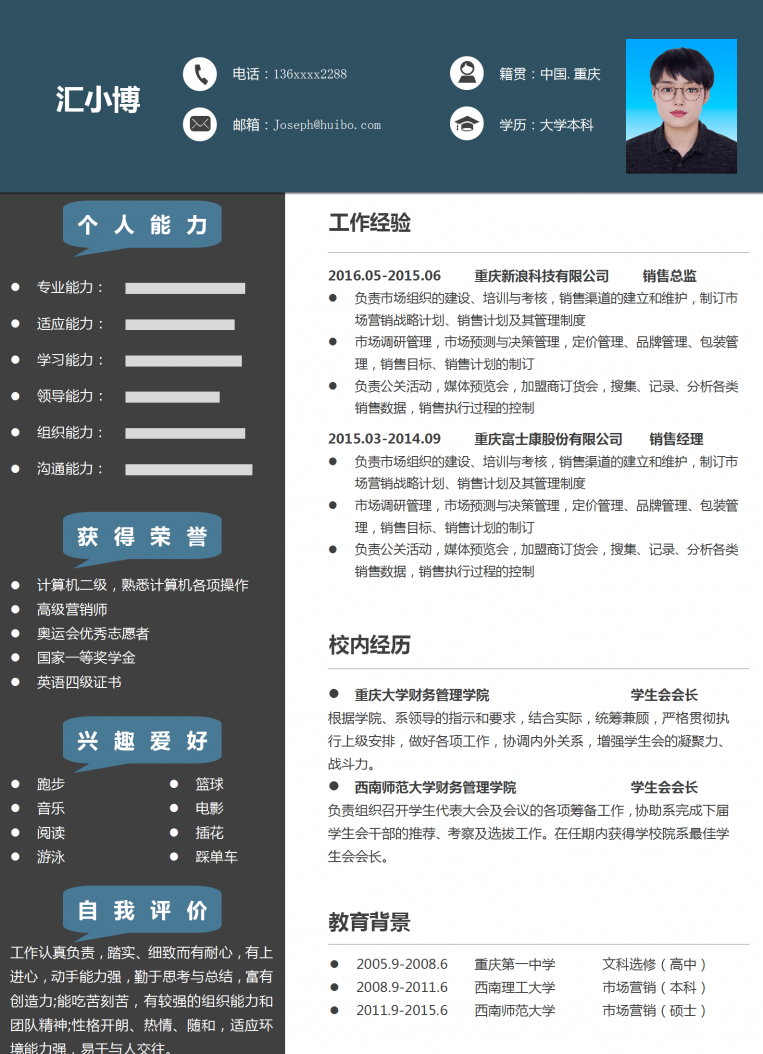The width and height of the screenshot is (763, 1054).
Task: Select the label 专业能力
Action: pos(65,287)
